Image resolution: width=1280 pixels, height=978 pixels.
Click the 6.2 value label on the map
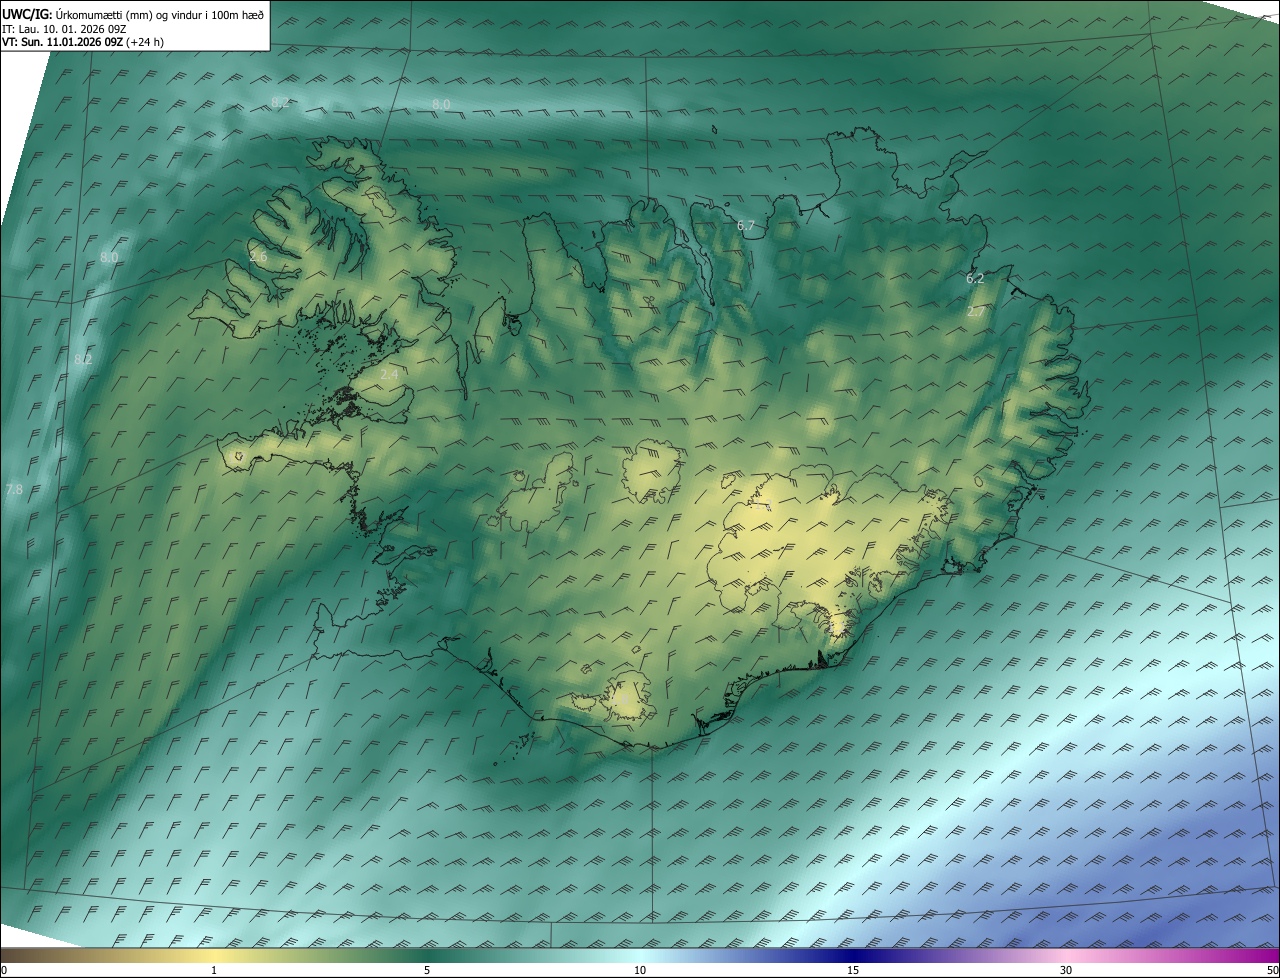click(975, 278)
